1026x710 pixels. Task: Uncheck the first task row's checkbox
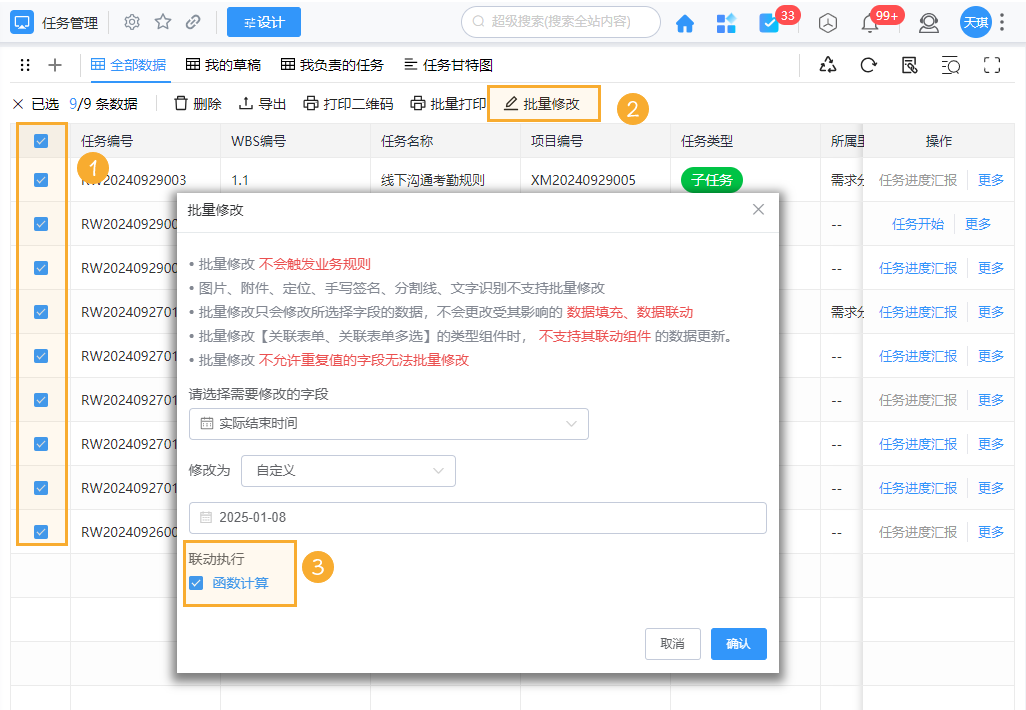pos(40,181)
